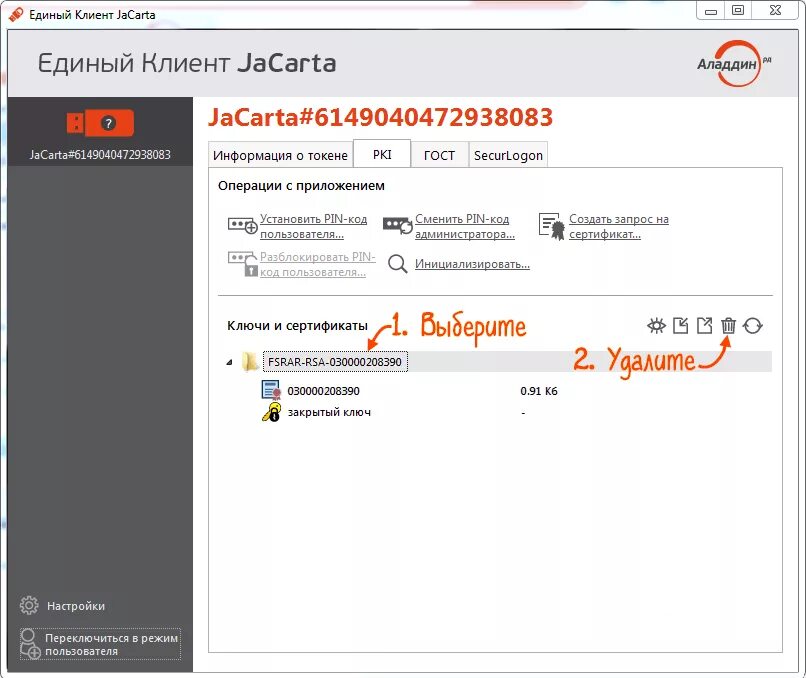
Task: Click JaCarta#6149040472938083 label in sidebar
Action: pyautogui.click(x=100, y=154)
